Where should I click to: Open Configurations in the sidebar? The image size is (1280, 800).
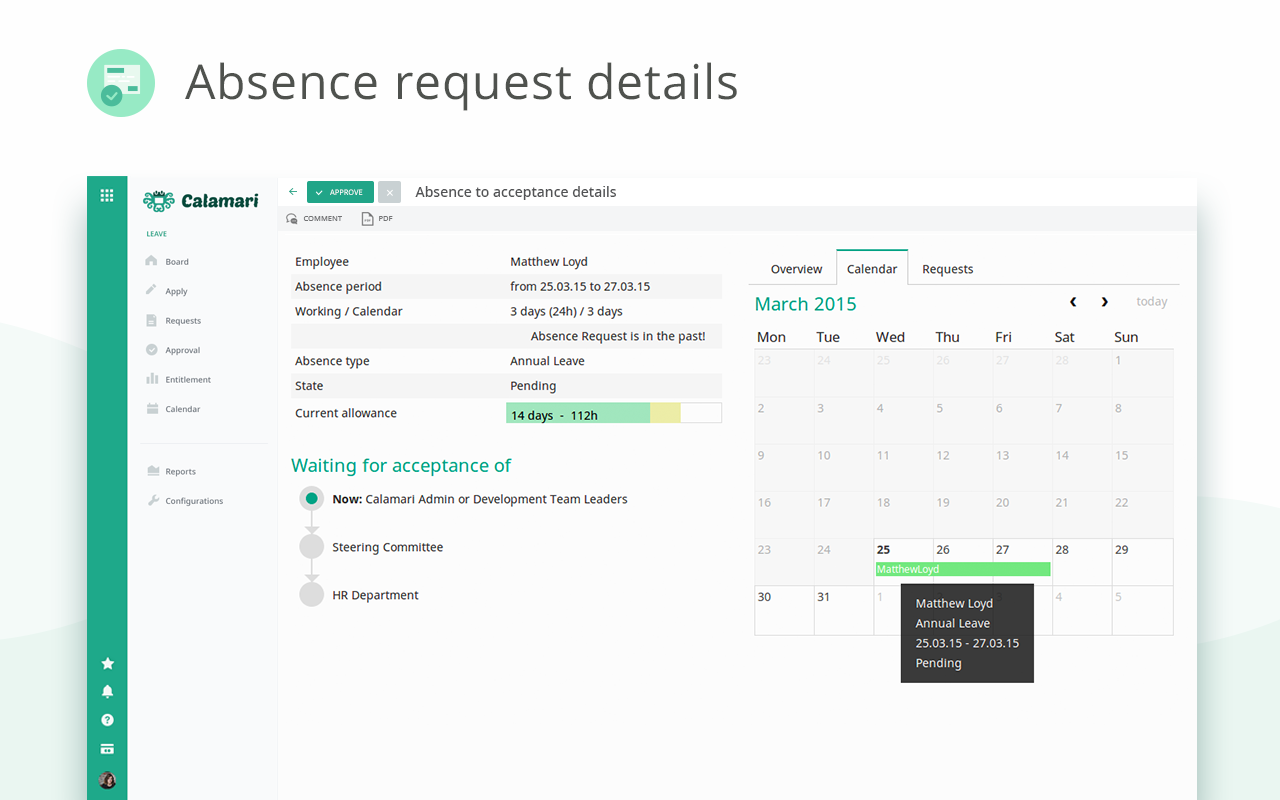[x=193, y=501]
